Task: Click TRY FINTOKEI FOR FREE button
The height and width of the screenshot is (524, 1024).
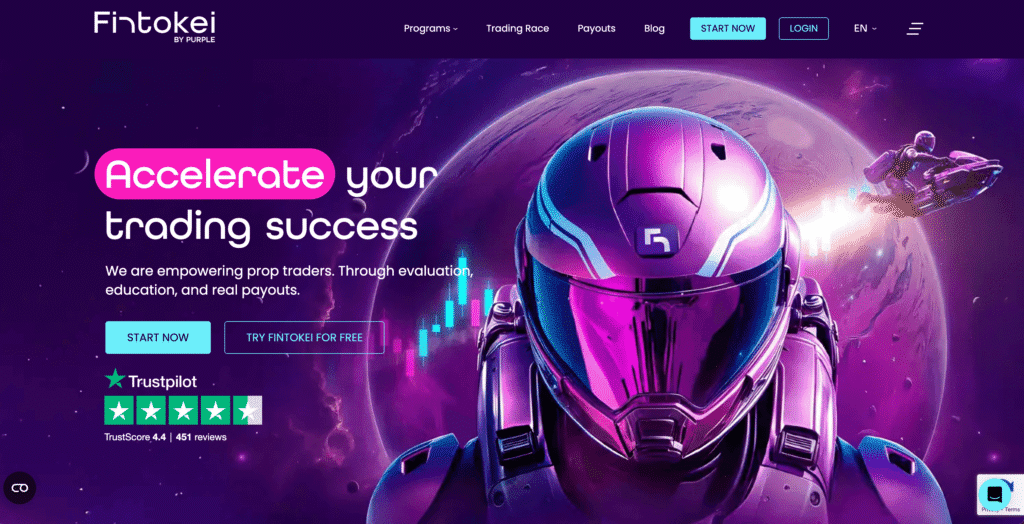Action: [x=304, y=338]
